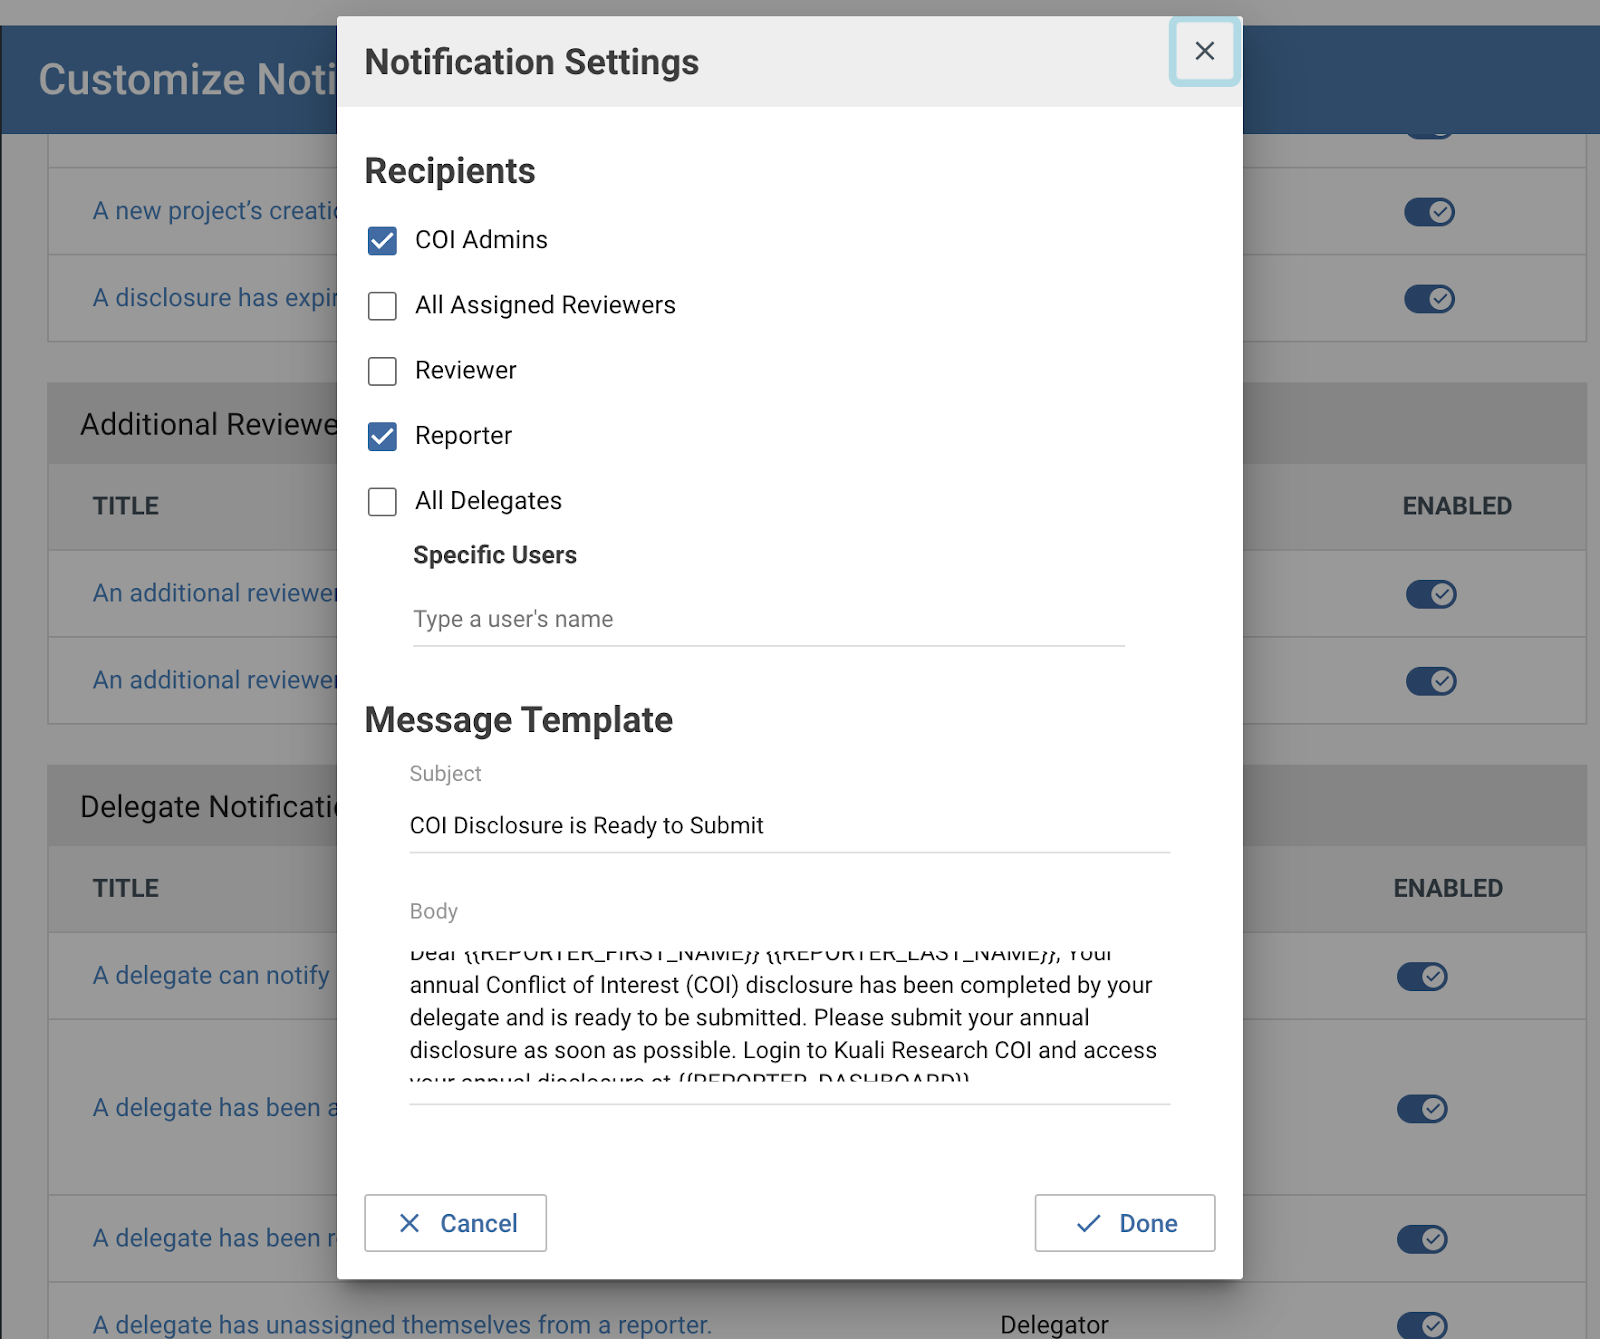Viewport: 1600px width, 1339px height.
Task: Click the Cancel button
Action: (x=456, y=1223)
